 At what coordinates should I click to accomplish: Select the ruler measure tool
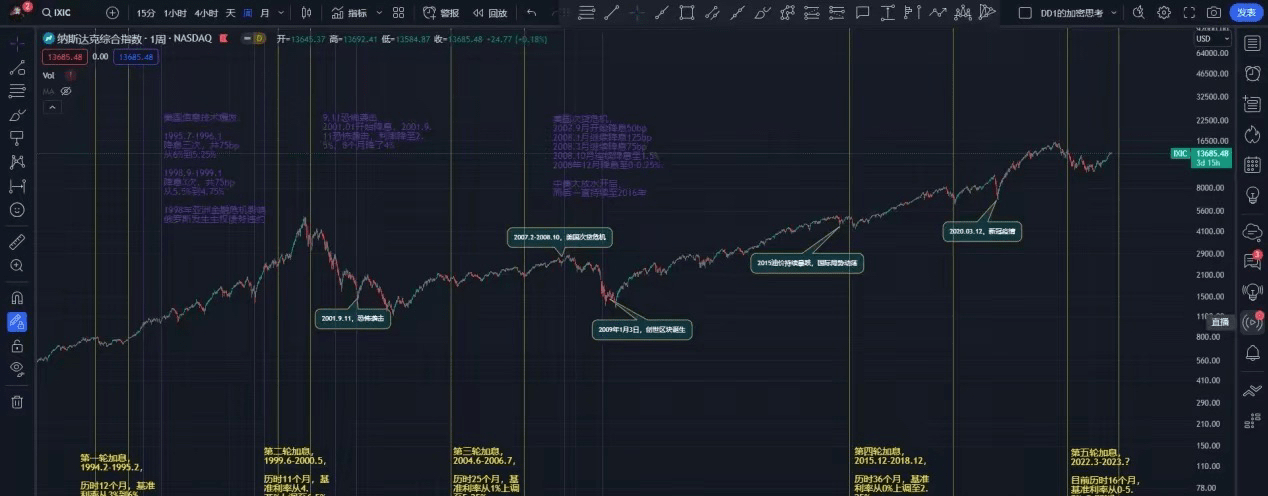click(16, 242)
